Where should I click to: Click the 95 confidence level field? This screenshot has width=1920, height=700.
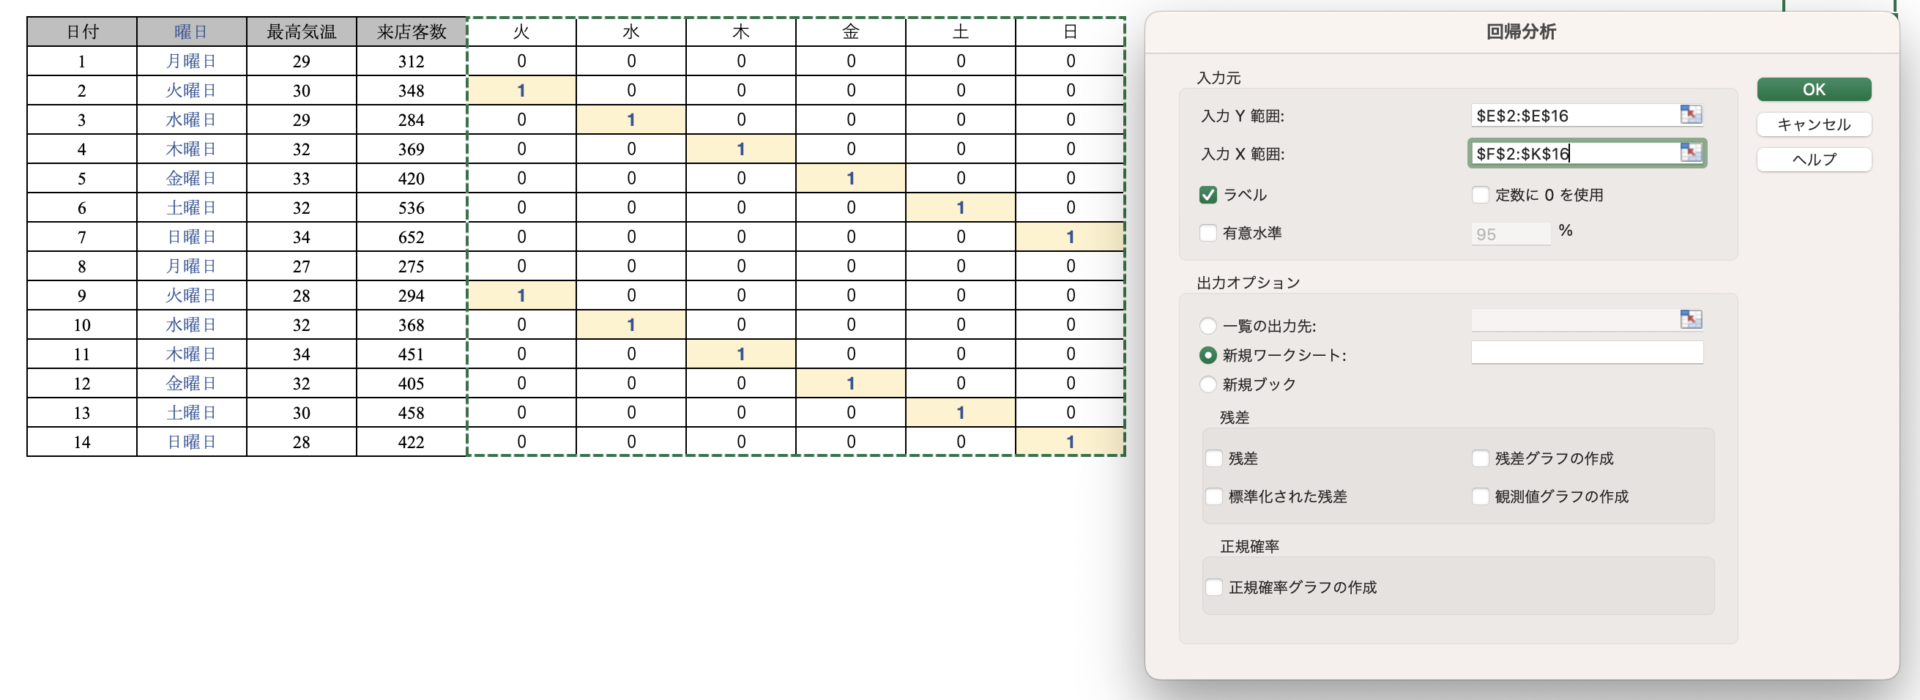[x=1511, y=234]
